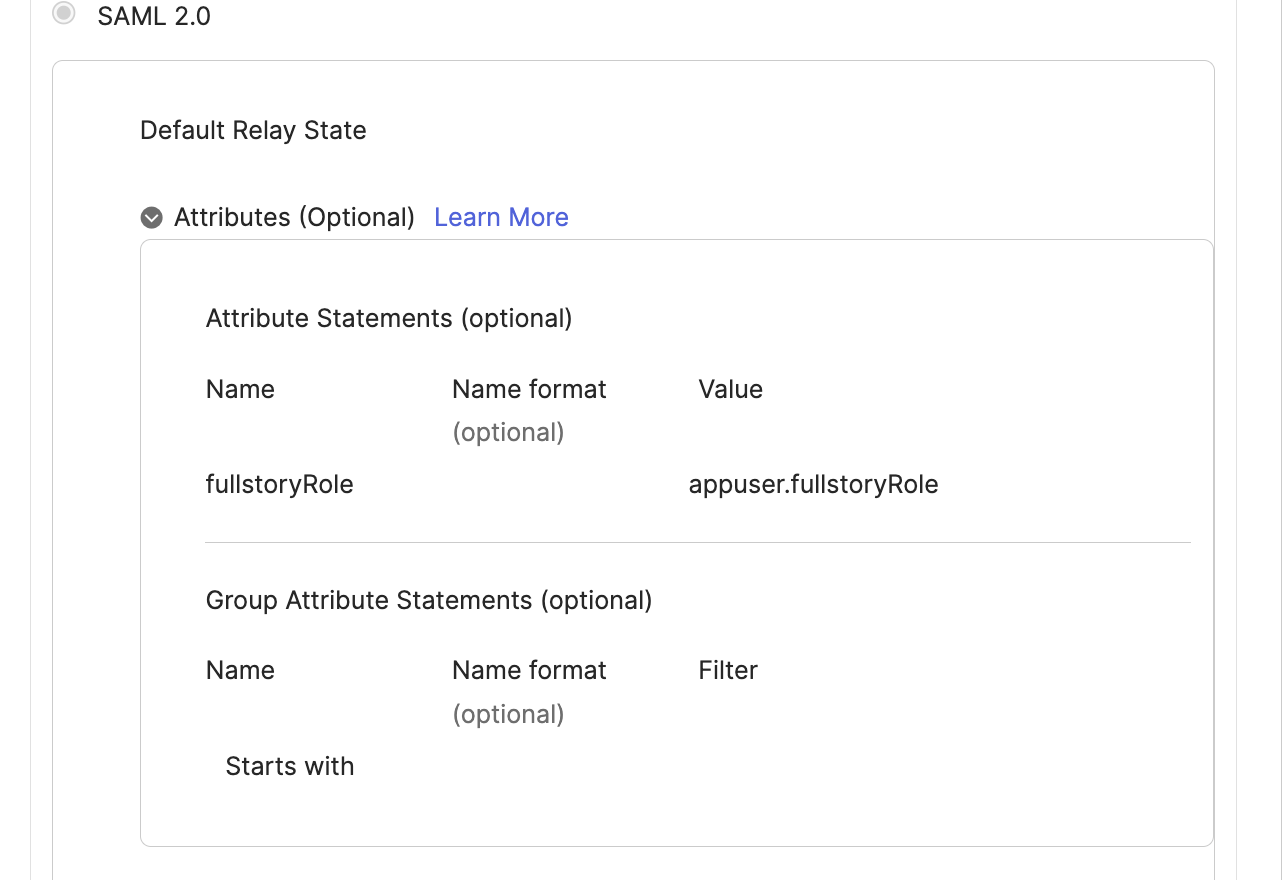Select the fullstoryRole attribute name
1284x880 pixels.
tap(279, 484)
